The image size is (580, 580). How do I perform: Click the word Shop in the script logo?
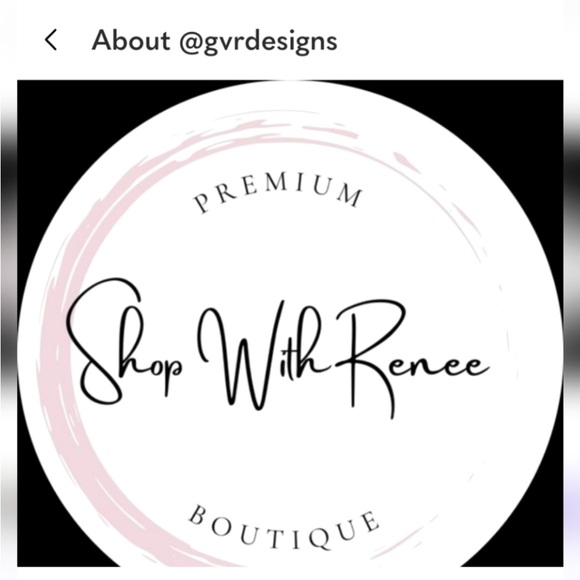124,342
